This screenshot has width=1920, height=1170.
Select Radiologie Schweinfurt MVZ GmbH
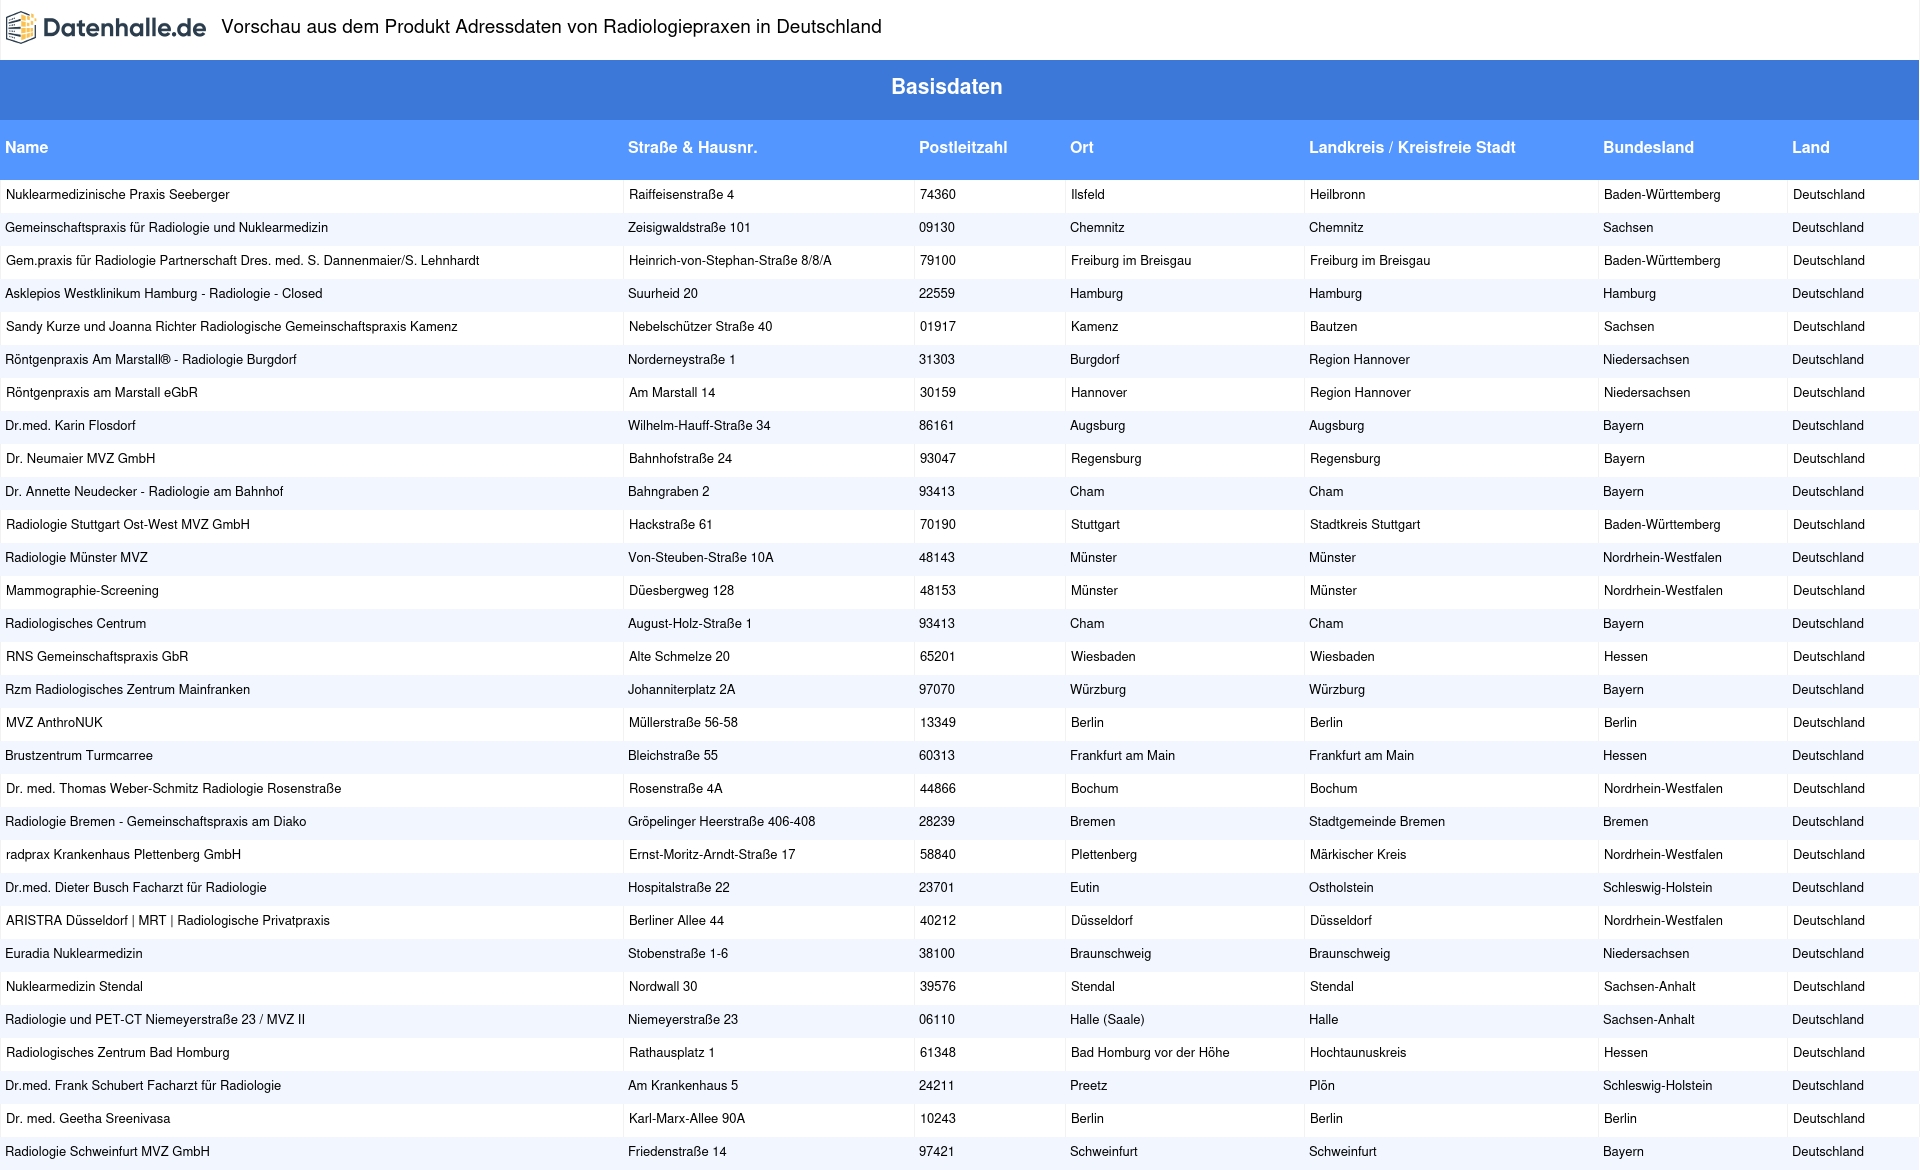tap(107, 1152)
